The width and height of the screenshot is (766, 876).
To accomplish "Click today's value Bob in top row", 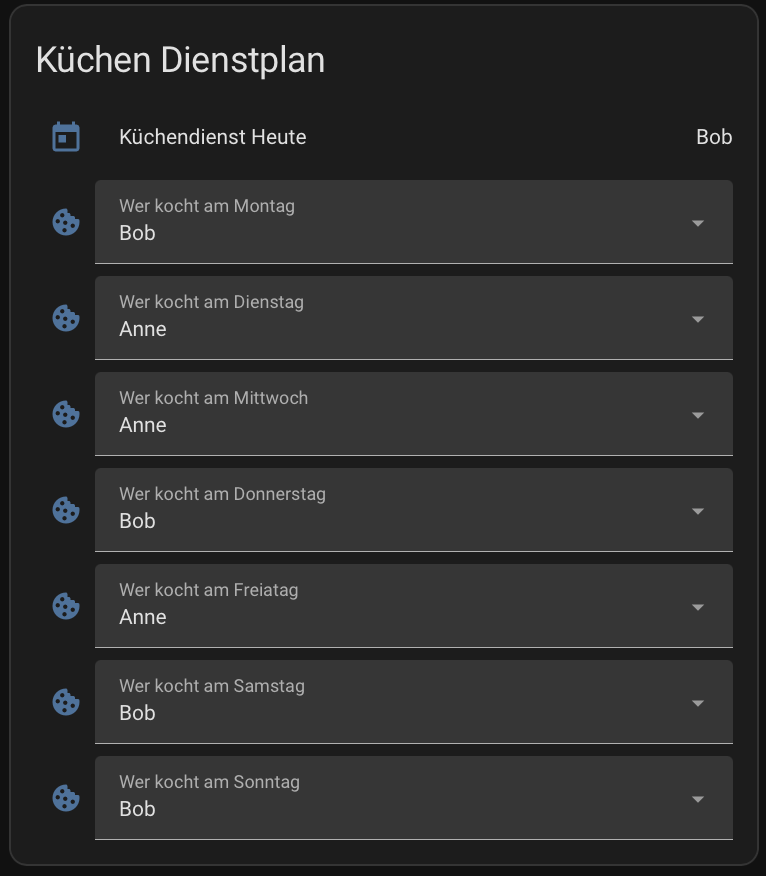I will [714, 137].
